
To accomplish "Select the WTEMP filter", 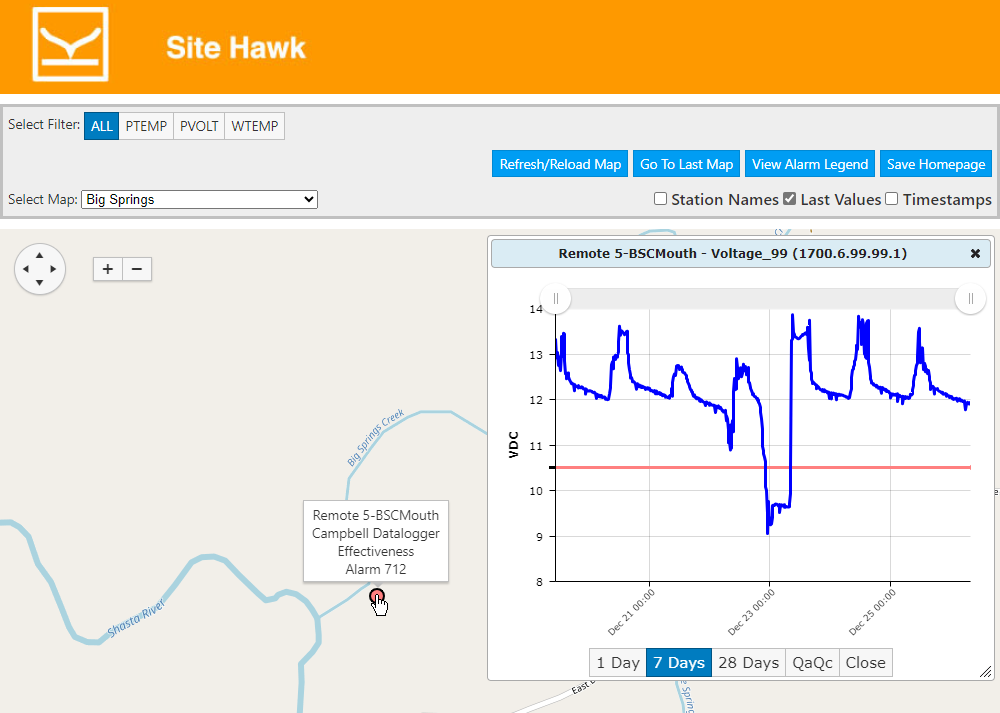I will coord(254,126).
